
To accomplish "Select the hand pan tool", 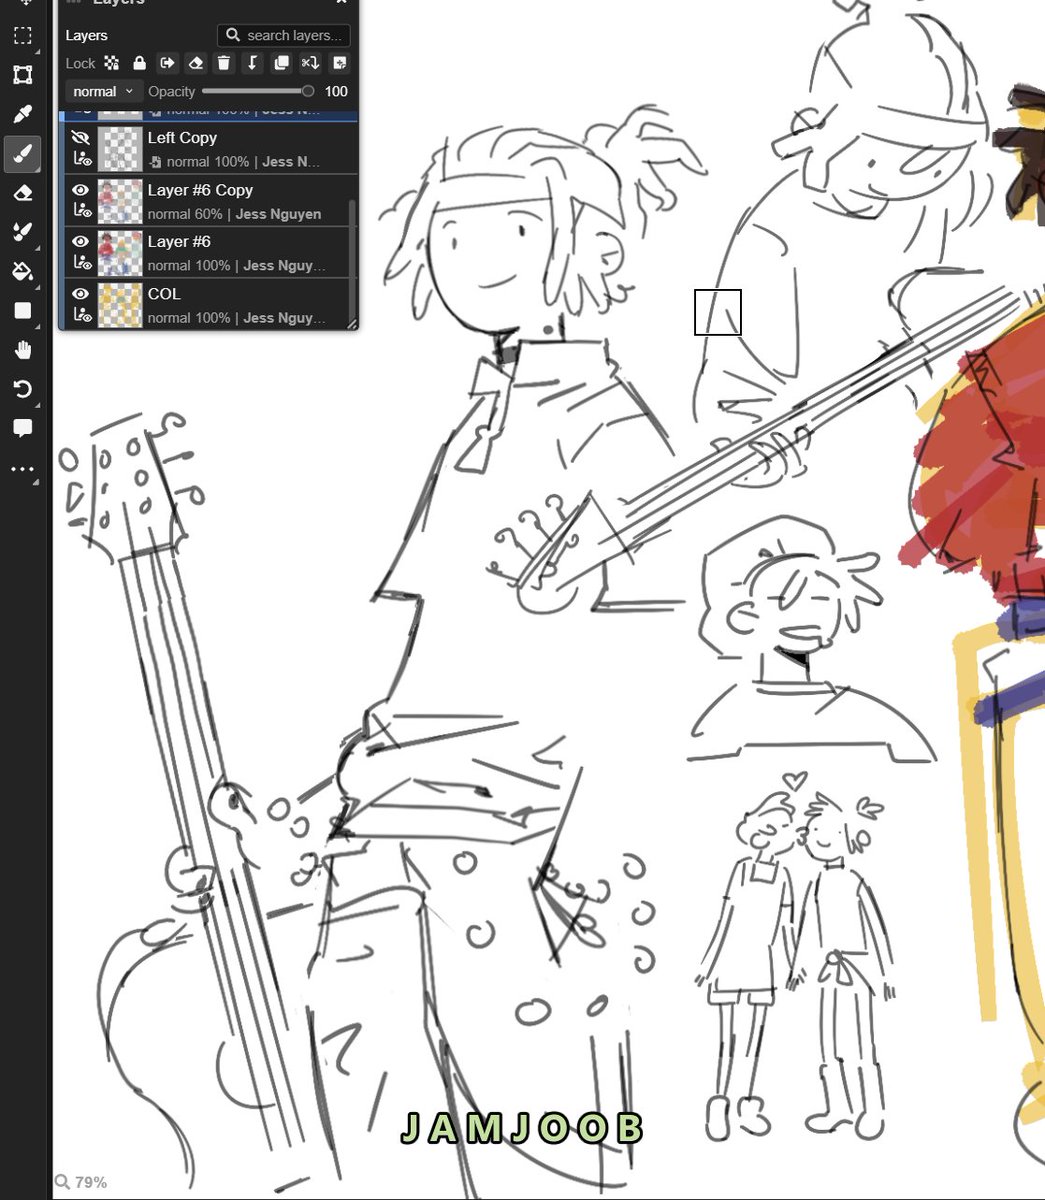I will (x=22, y=350).
